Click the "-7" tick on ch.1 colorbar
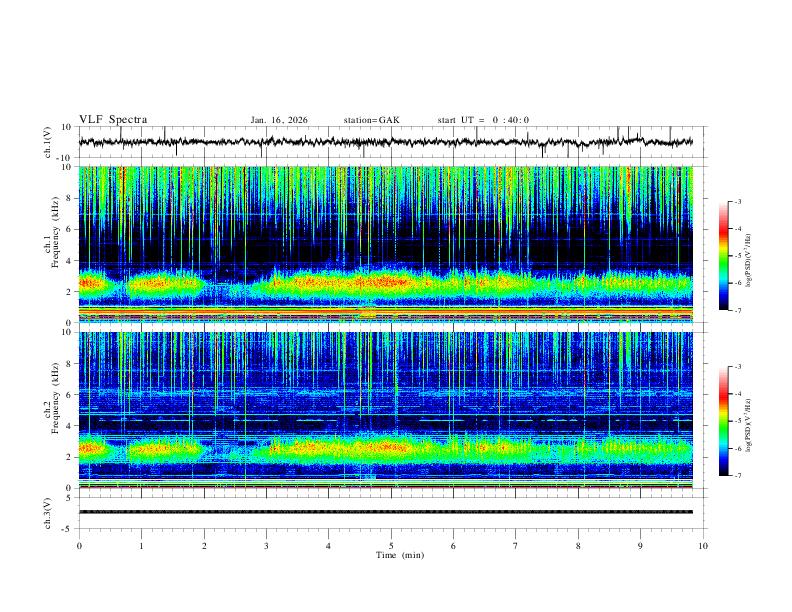Image resolution: width=792 pixels, height=612 pixels. point(737,310)
